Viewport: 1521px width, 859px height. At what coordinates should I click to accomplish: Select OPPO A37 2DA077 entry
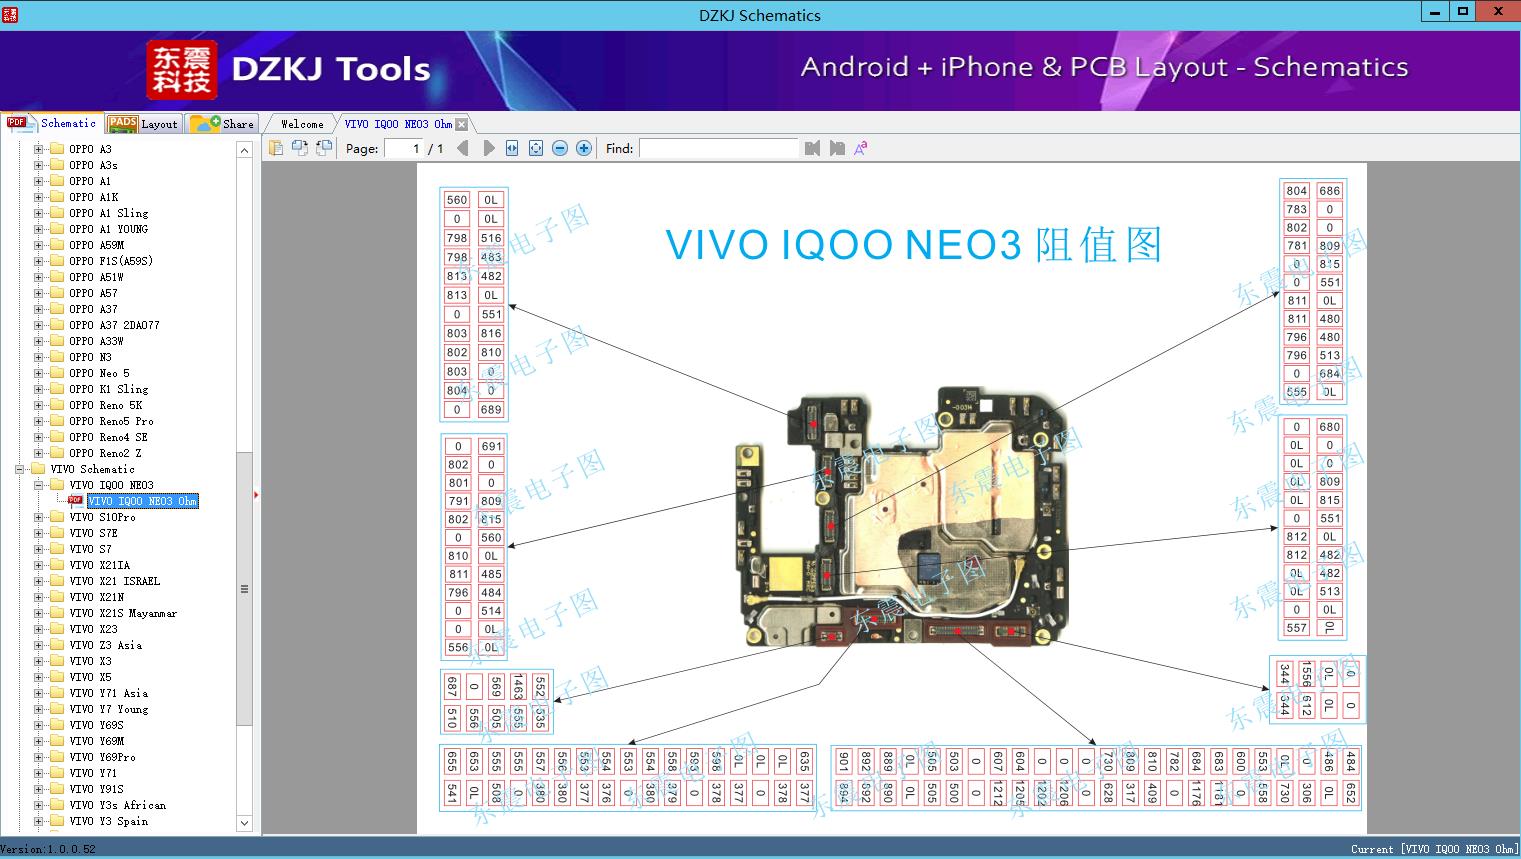114,325
